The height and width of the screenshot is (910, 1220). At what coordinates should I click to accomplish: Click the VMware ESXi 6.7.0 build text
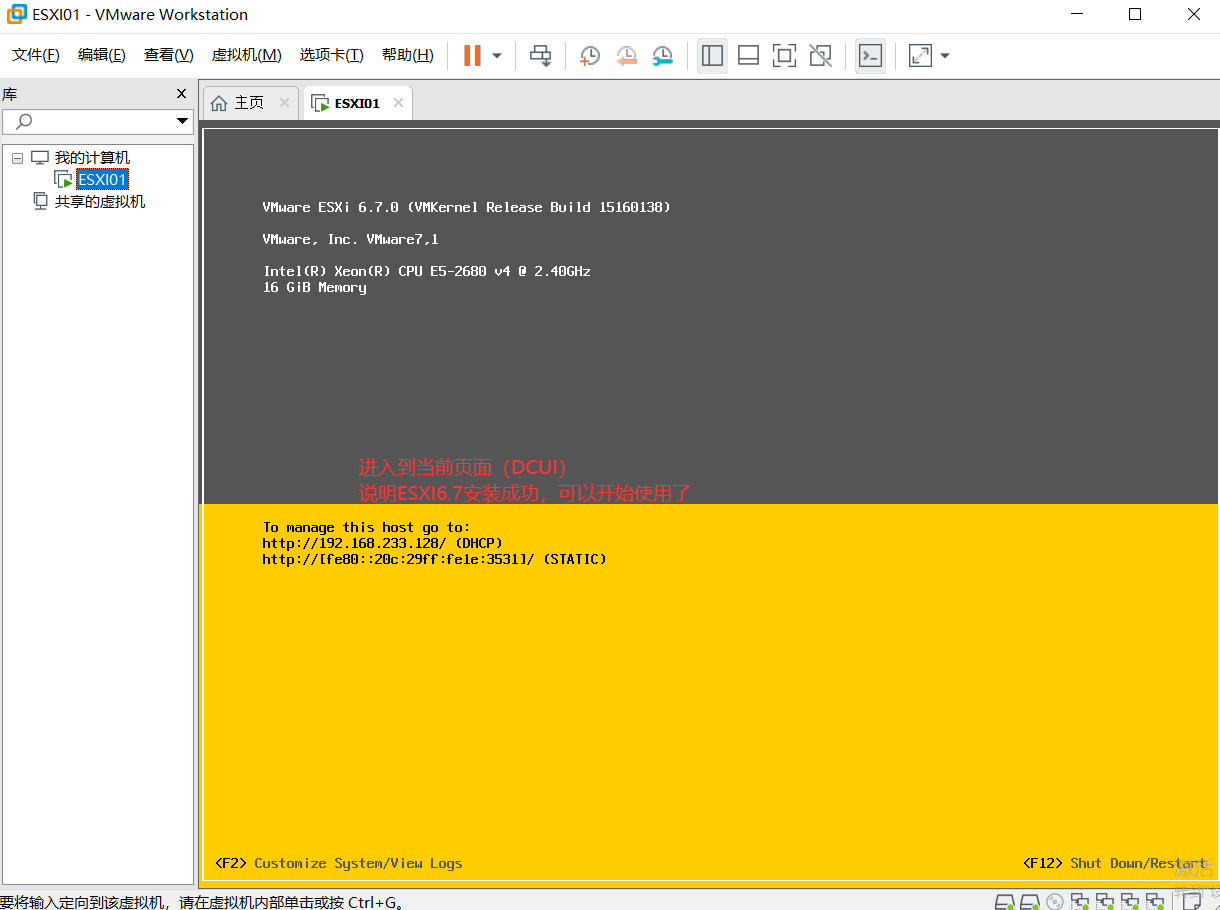coord(466,207)
